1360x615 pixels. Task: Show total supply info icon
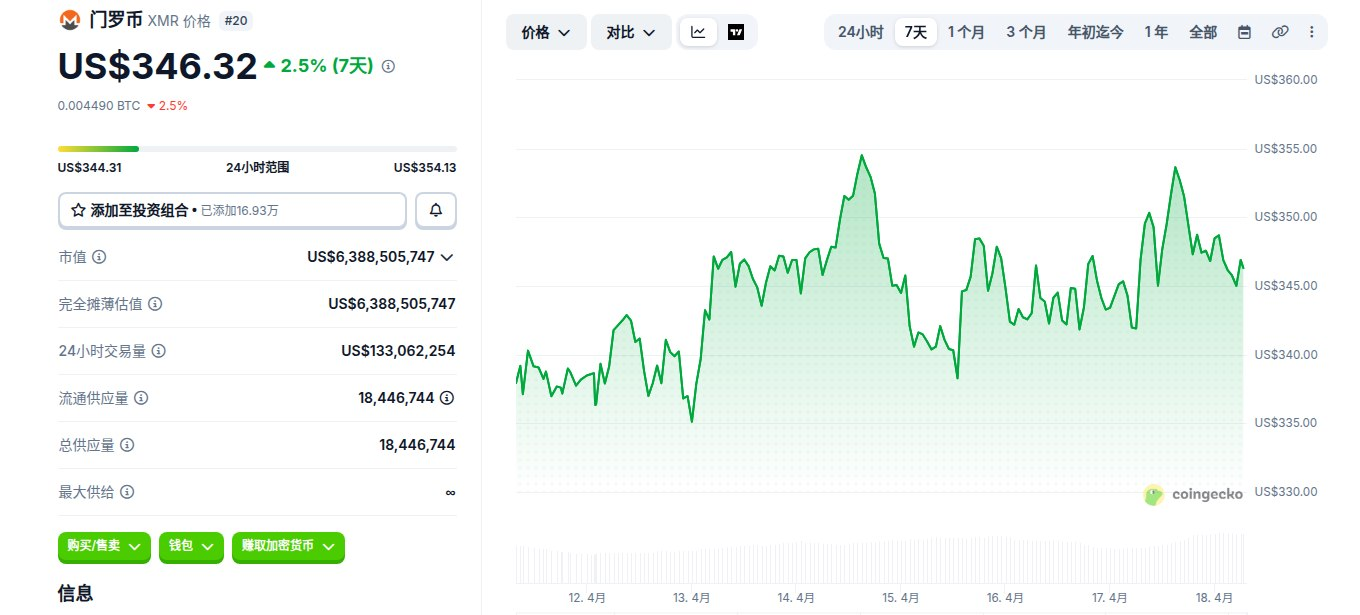127,445
